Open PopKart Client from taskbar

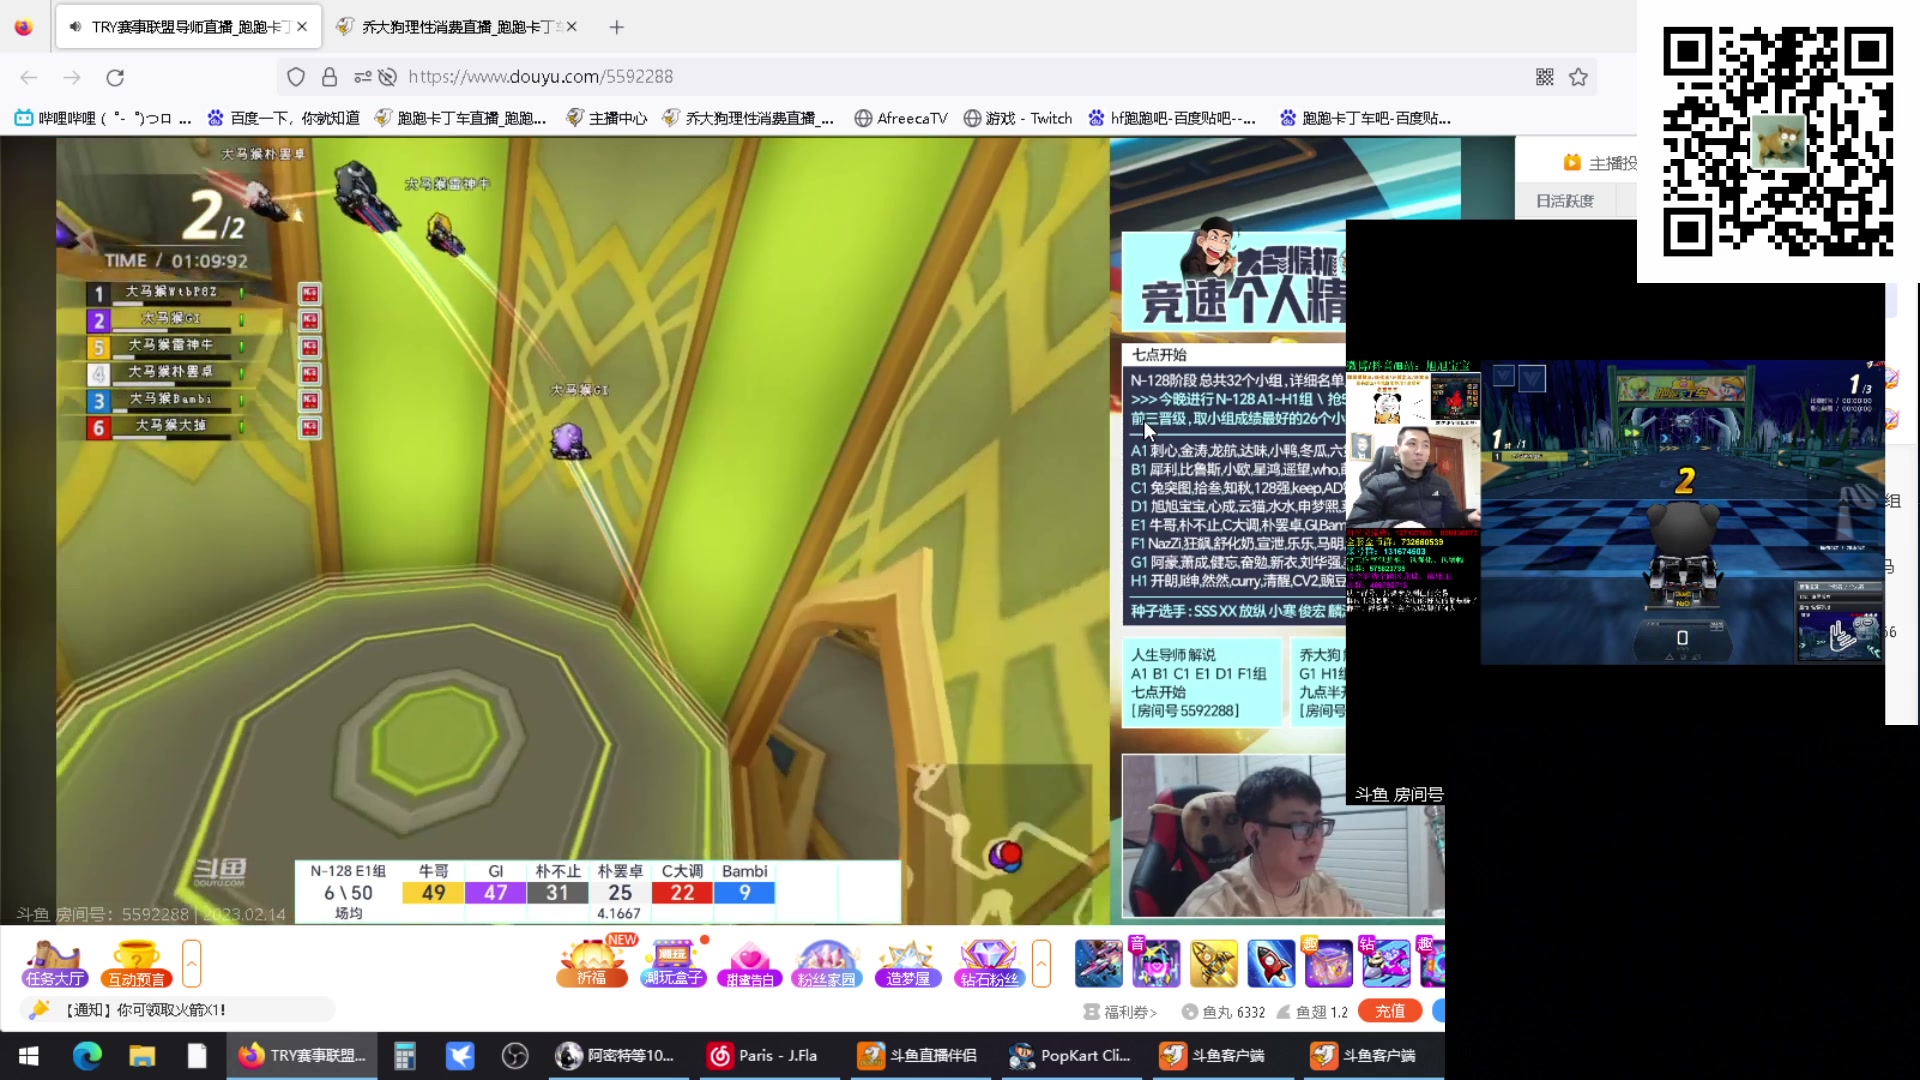[x=1070, y=1055]
